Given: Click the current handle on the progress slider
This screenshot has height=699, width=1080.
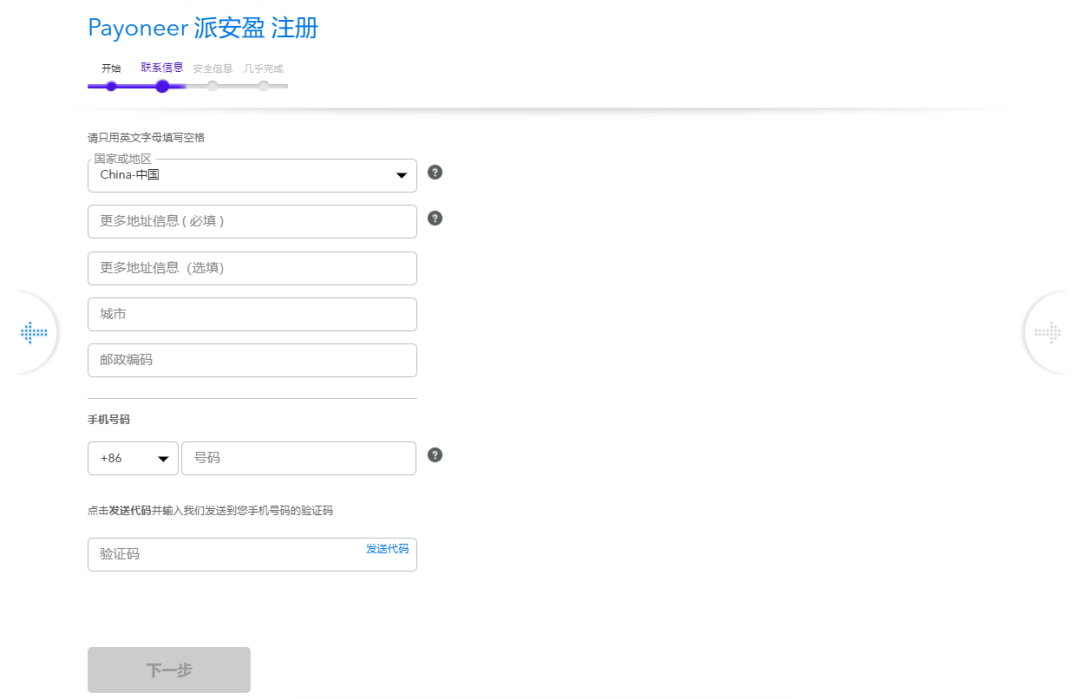Looking at the screenshot, I should click(x=162, y=86).
